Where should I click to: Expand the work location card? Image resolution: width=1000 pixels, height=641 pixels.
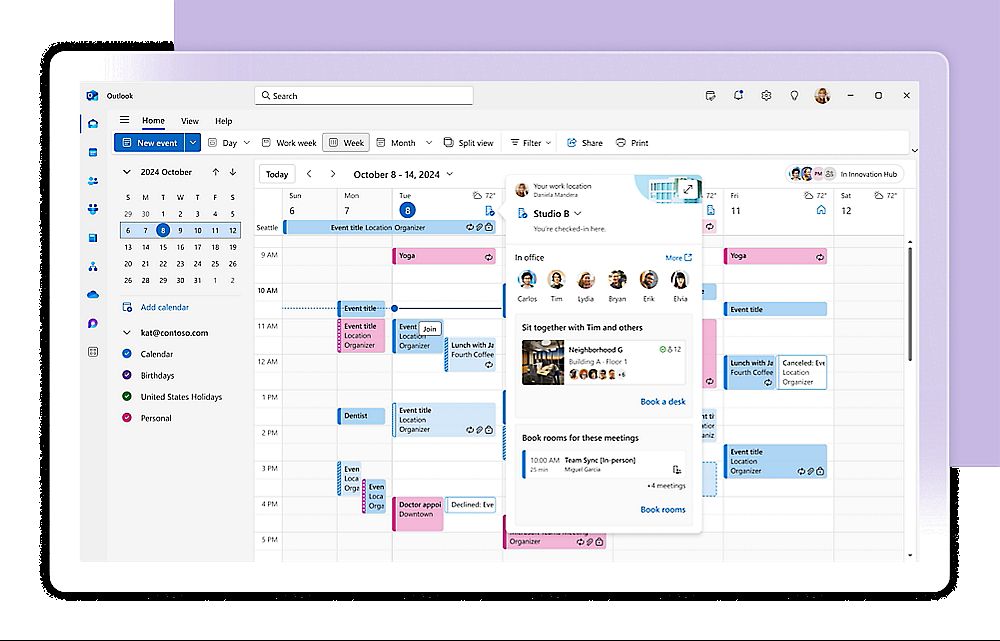click(688, 189)
